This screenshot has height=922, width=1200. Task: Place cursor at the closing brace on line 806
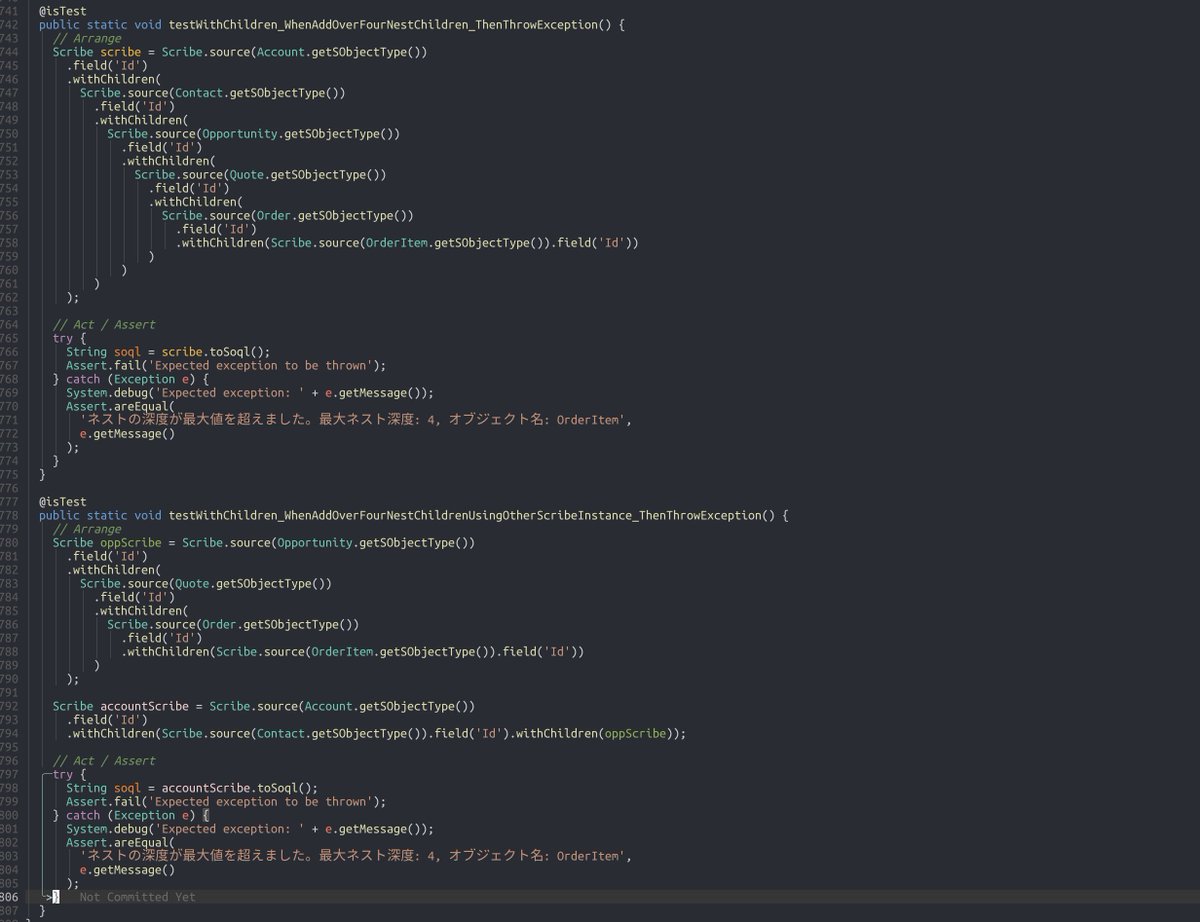56,897
